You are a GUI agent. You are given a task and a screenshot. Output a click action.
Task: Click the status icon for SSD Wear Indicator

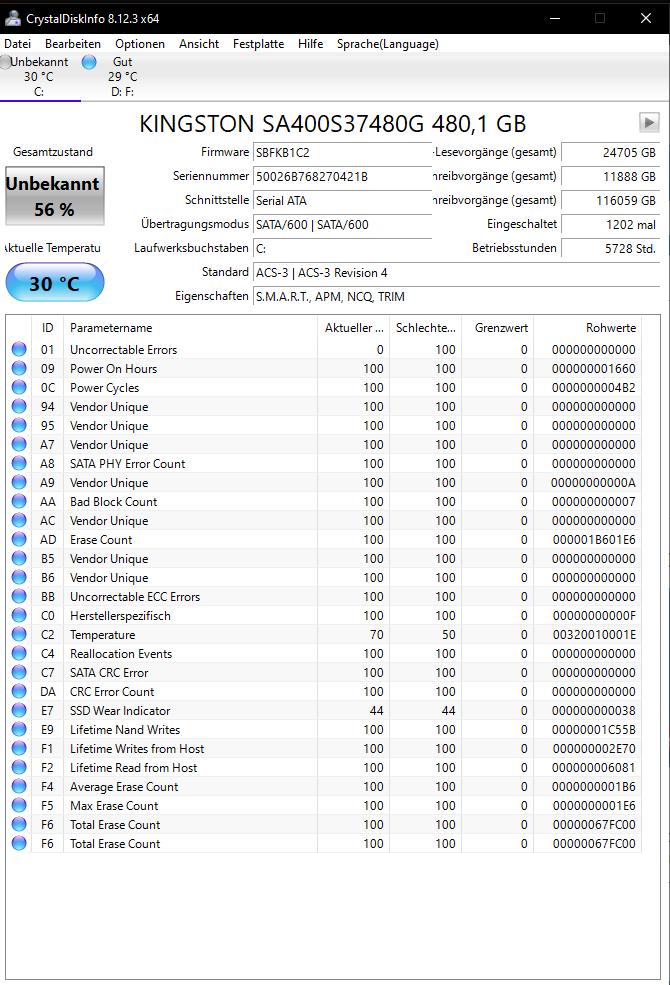pos(19,710)
